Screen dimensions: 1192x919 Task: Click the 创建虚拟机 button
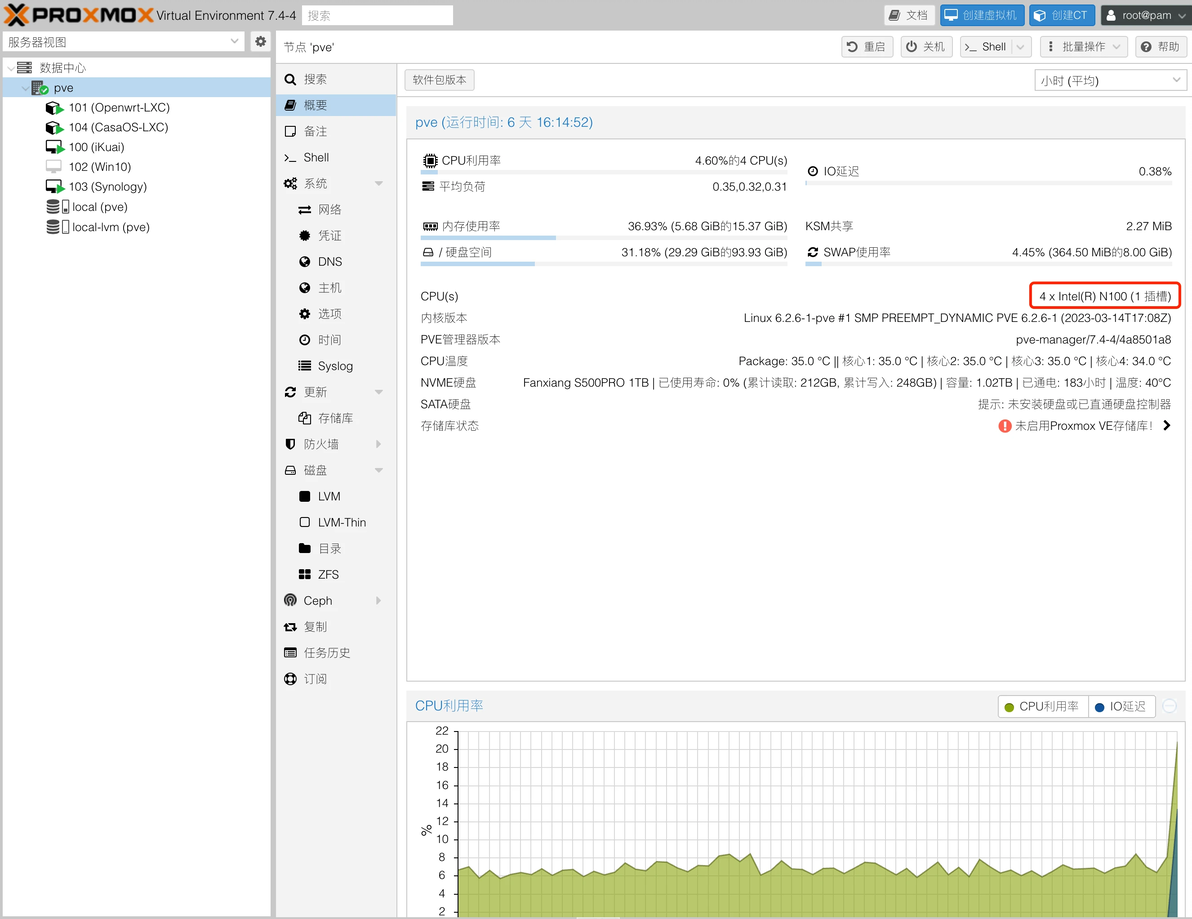tap(981, 15)
